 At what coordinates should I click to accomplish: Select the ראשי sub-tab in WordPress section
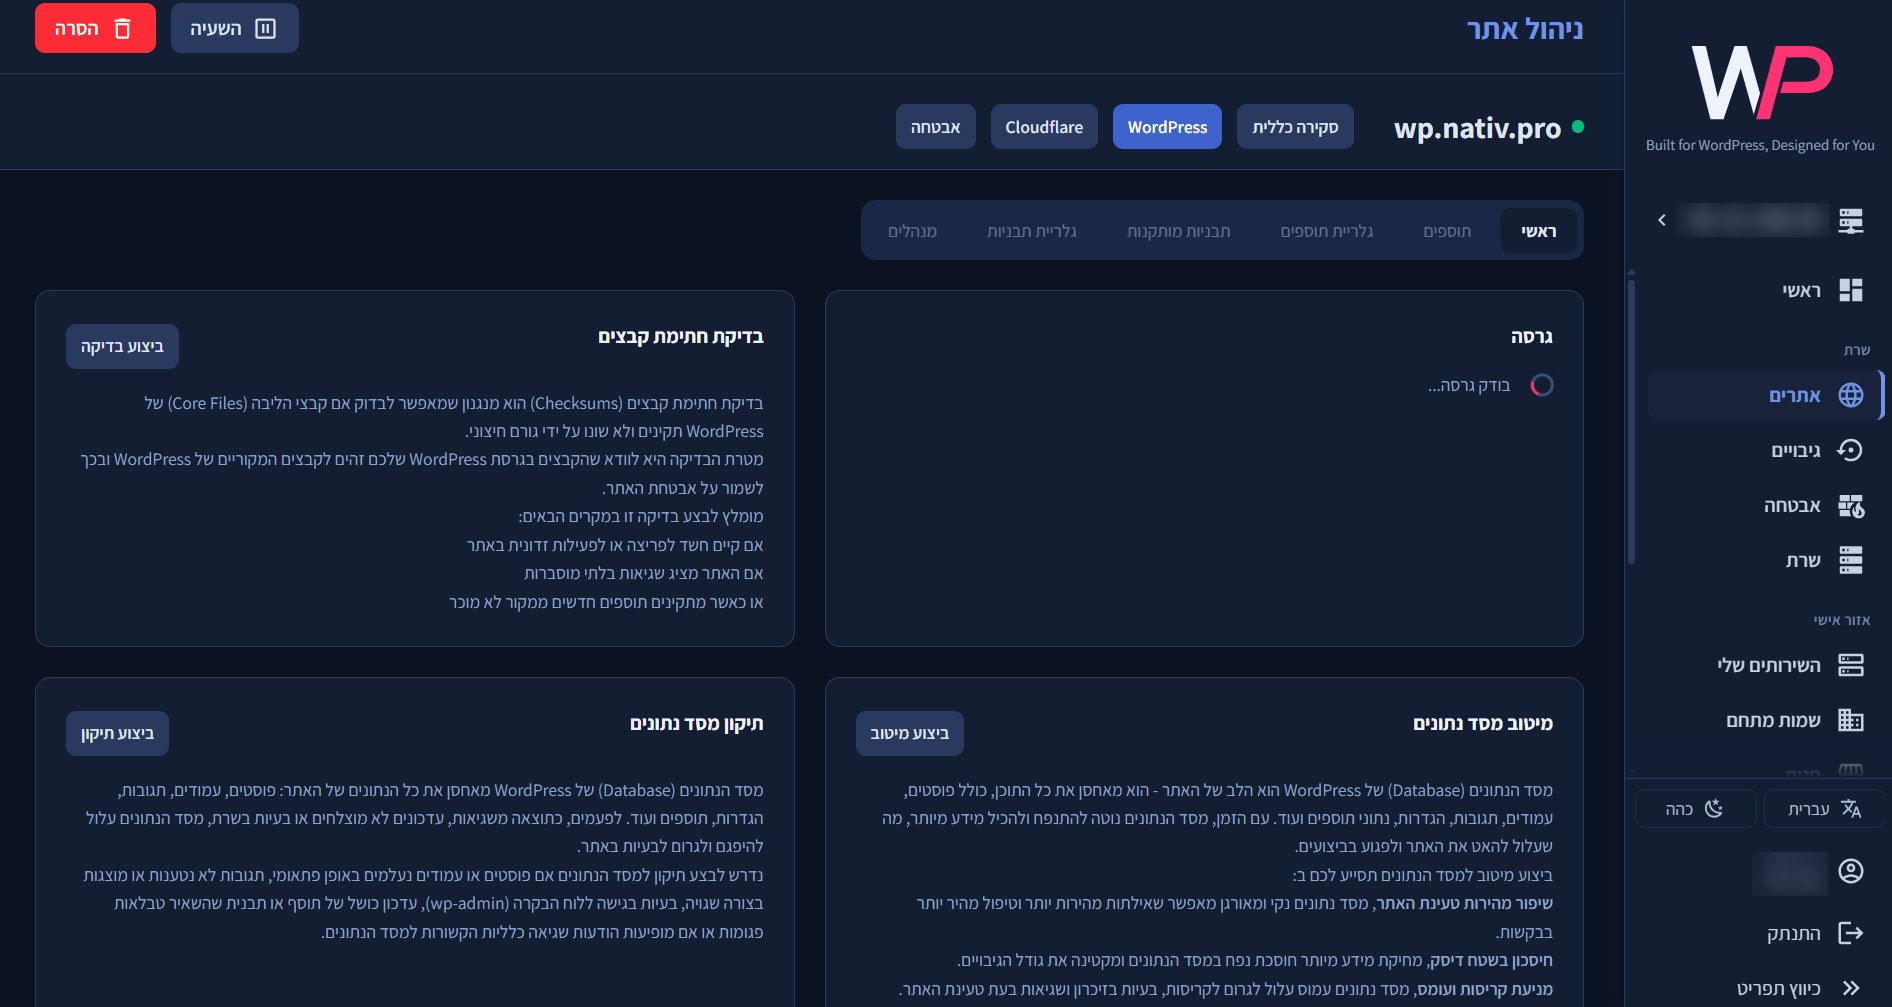[1538, 231]
